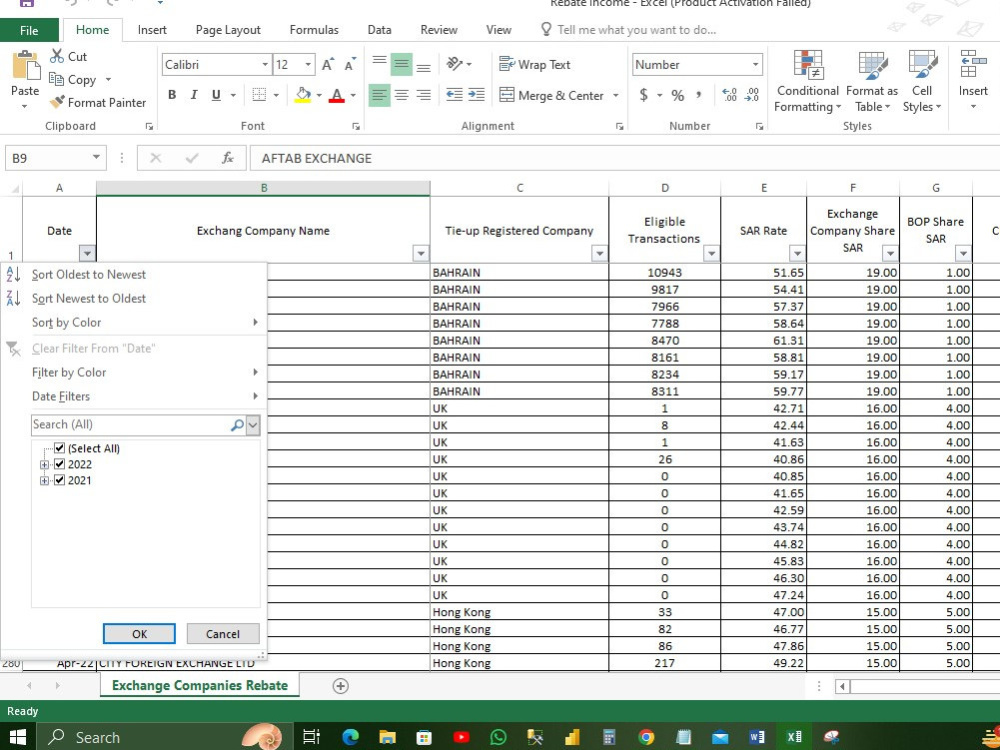Apply Comma Style
Viewport: 1000px width, 750px height.
click(700, 95)
